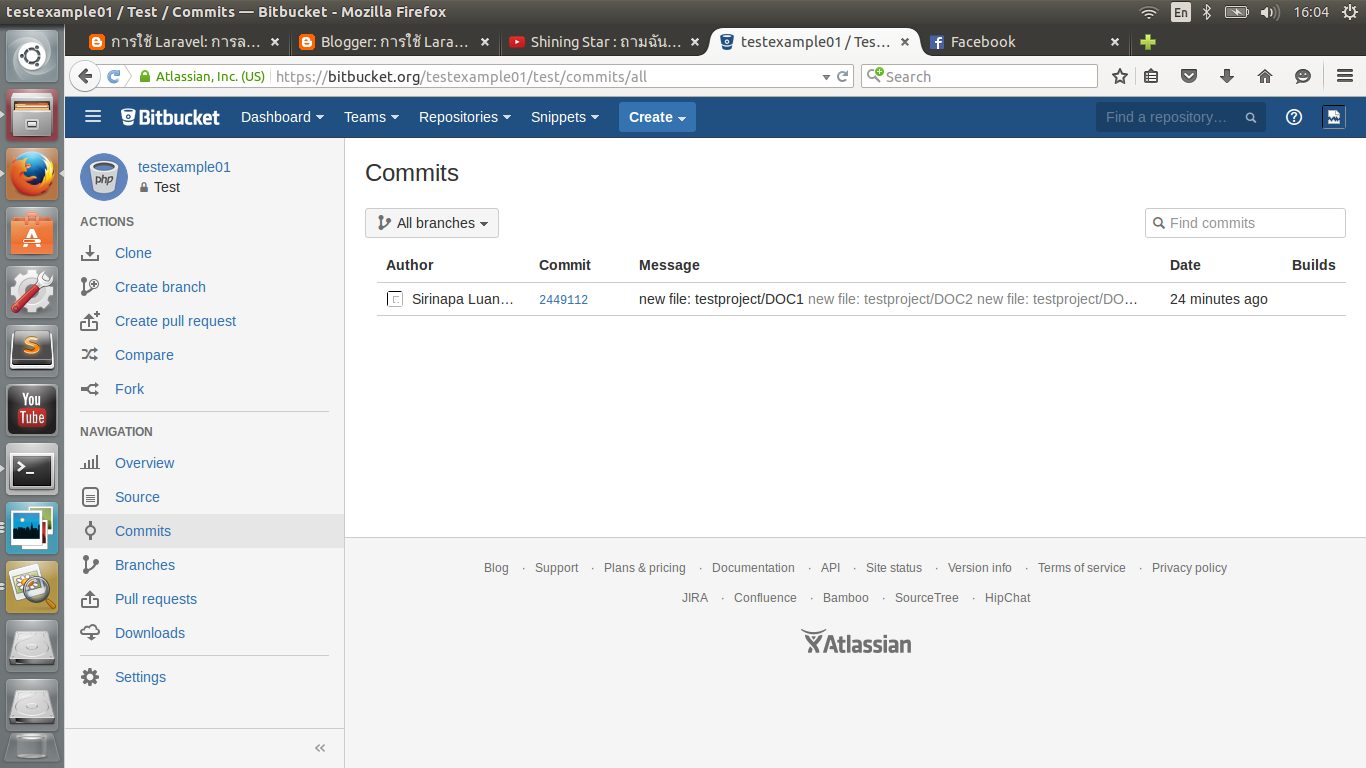Expand the Teams dropdown menu
The image size is (1366, 768).
[x=371, y=117]
